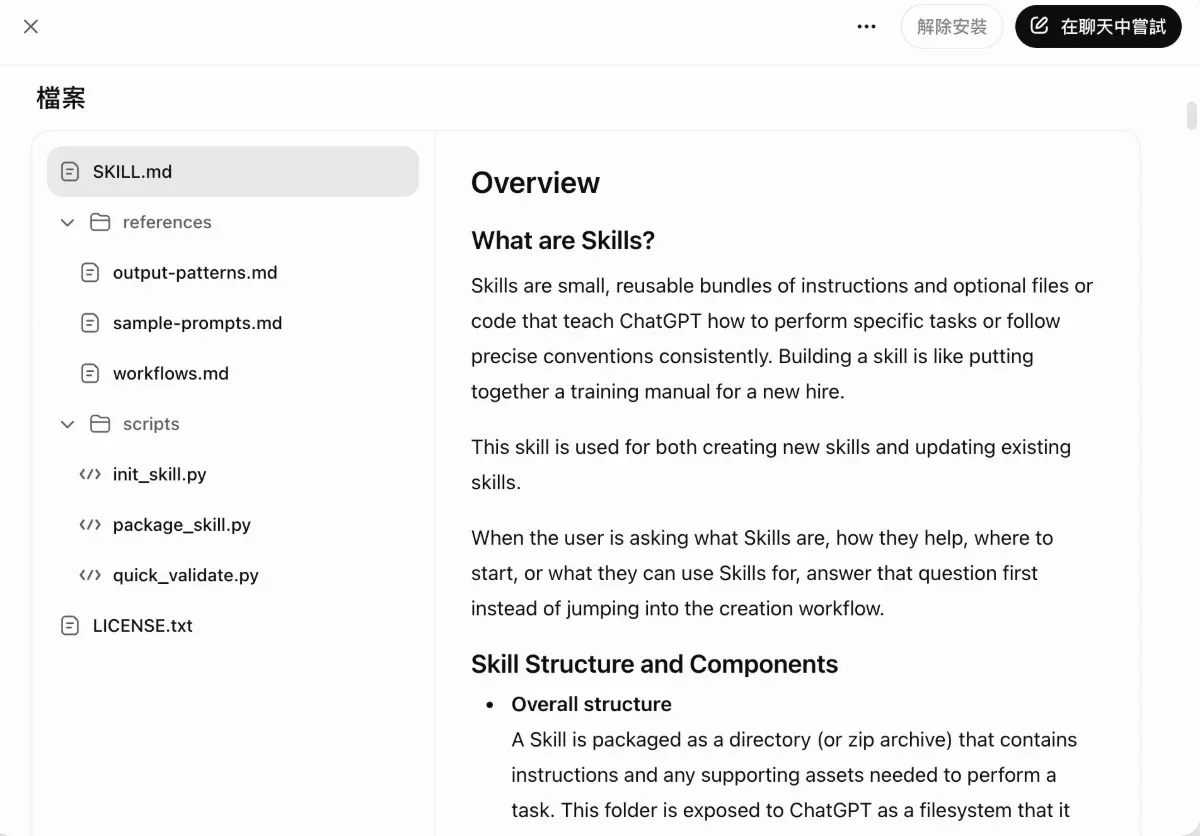Open workflows.md in the file tree
Image resolution: width=1200 pixels, height=836 pixels.
click(x=170, y=374)
